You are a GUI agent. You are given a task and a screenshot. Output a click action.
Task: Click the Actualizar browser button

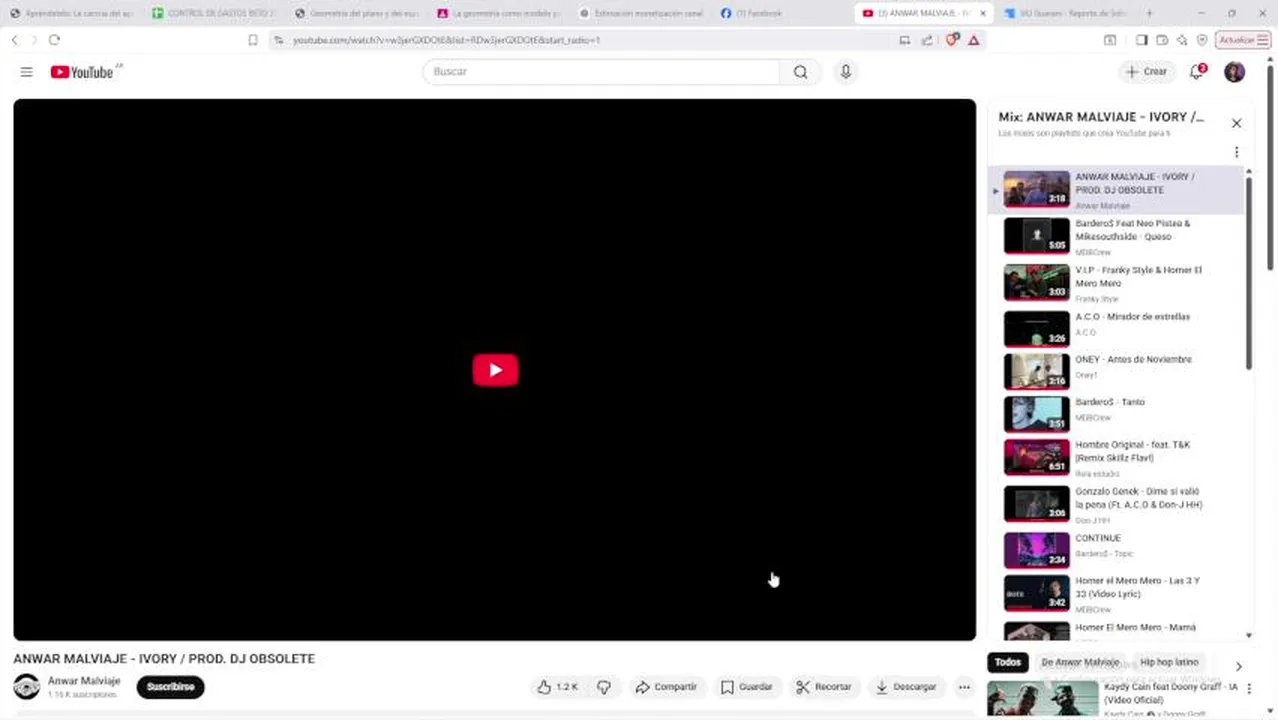point(1243,40)
